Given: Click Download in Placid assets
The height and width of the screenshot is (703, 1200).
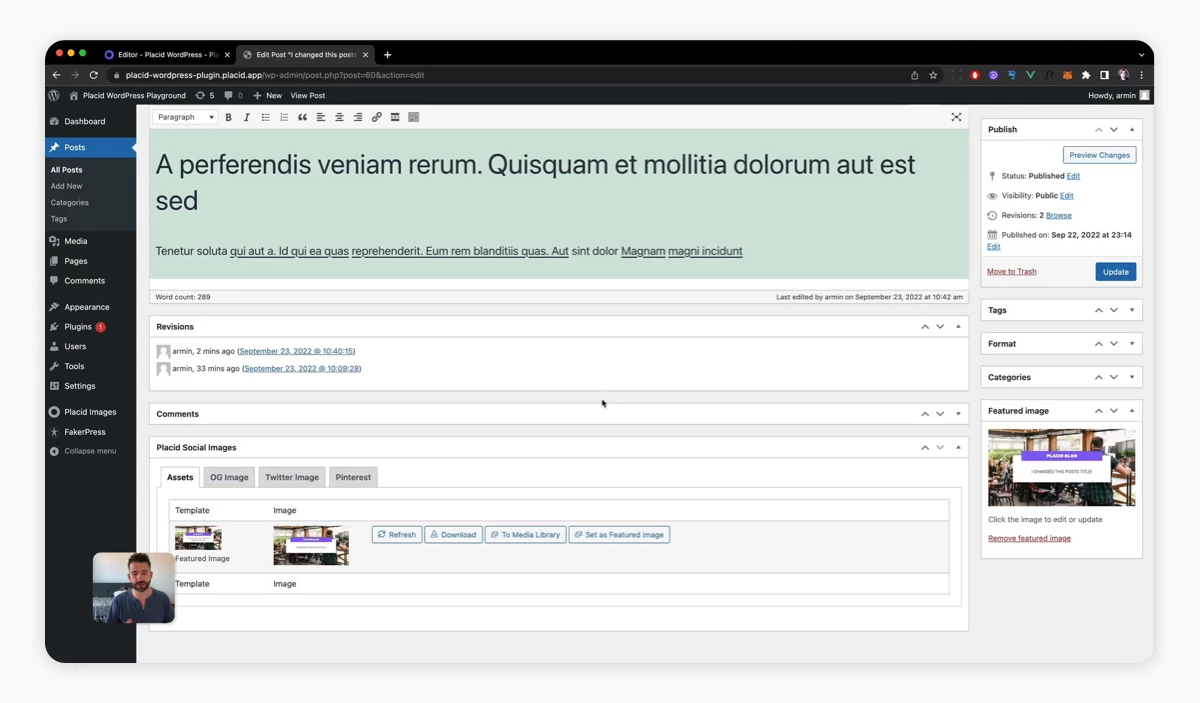Looking at the screenshot, I should point(453,535).
